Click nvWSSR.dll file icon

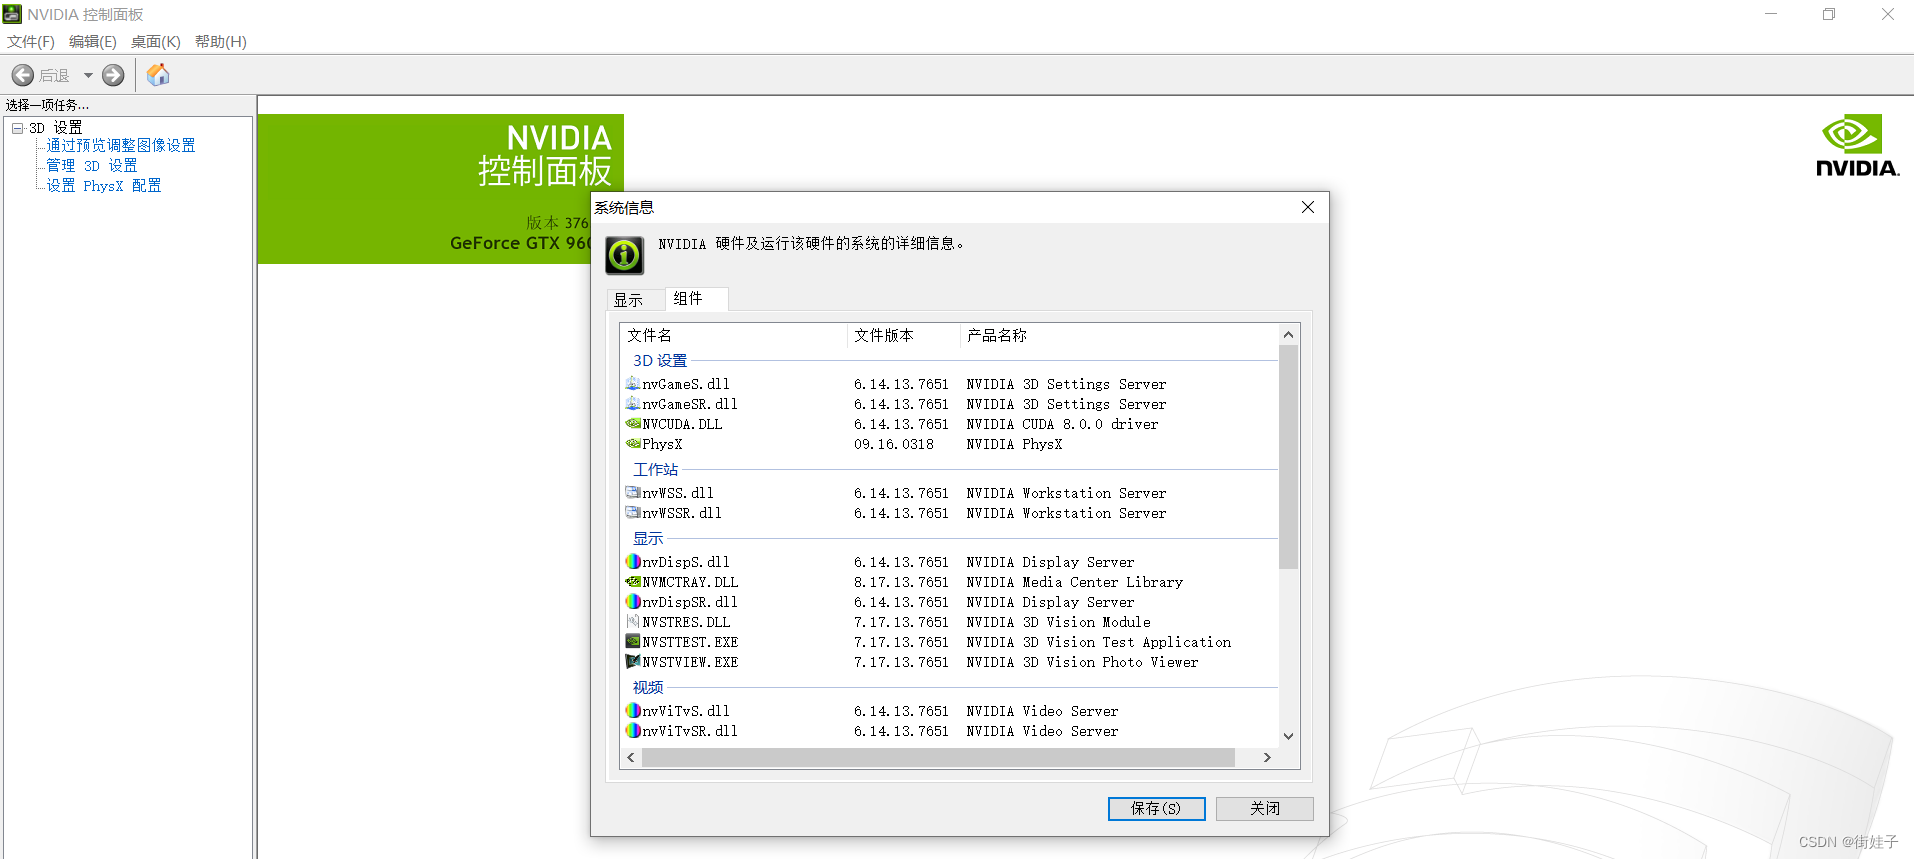pos(633,513)
